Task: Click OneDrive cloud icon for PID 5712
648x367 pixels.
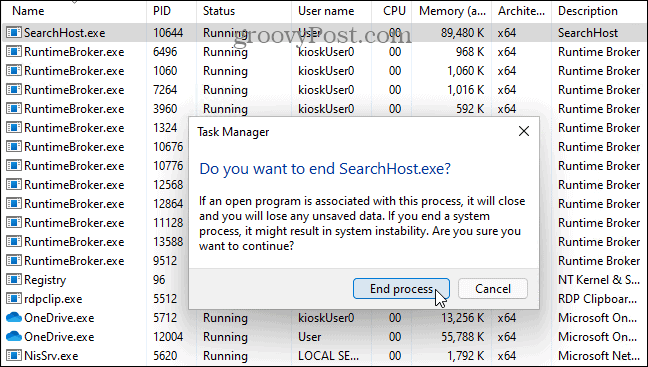Action: [14, 317]
